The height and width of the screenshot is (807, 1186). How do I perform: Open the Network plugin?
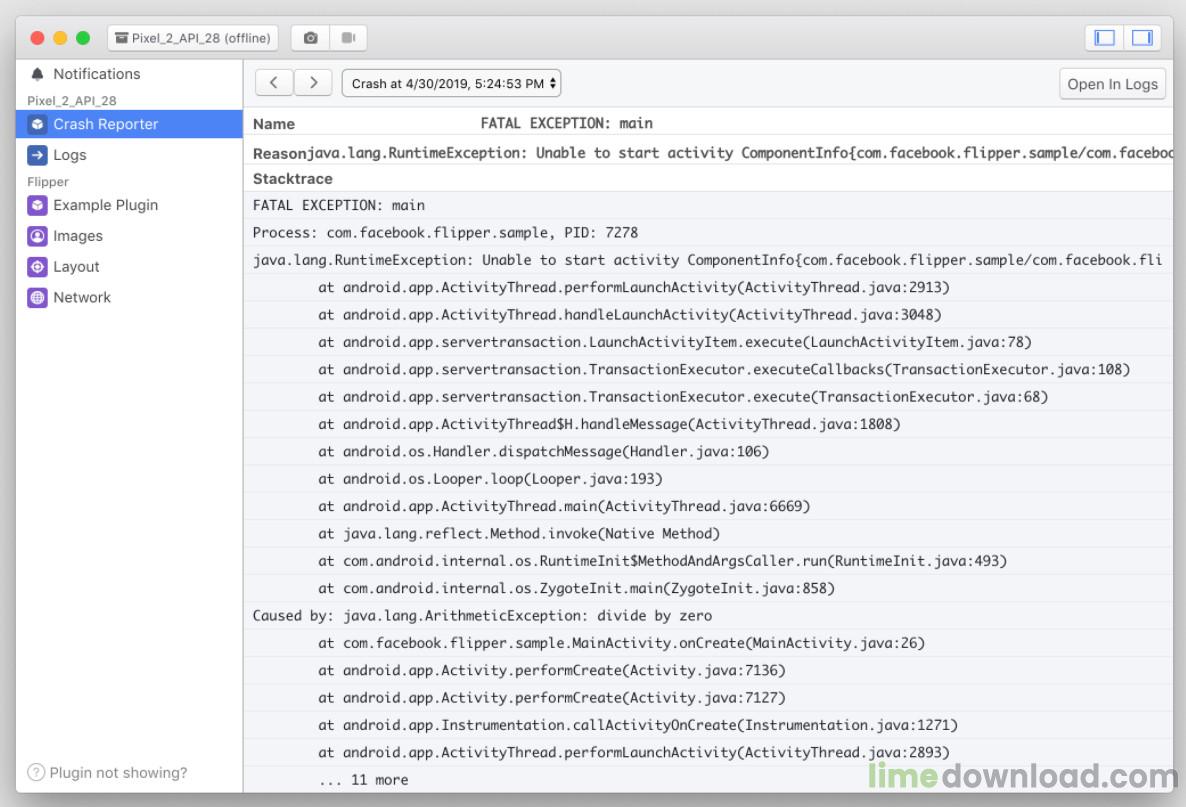[81, 297]
